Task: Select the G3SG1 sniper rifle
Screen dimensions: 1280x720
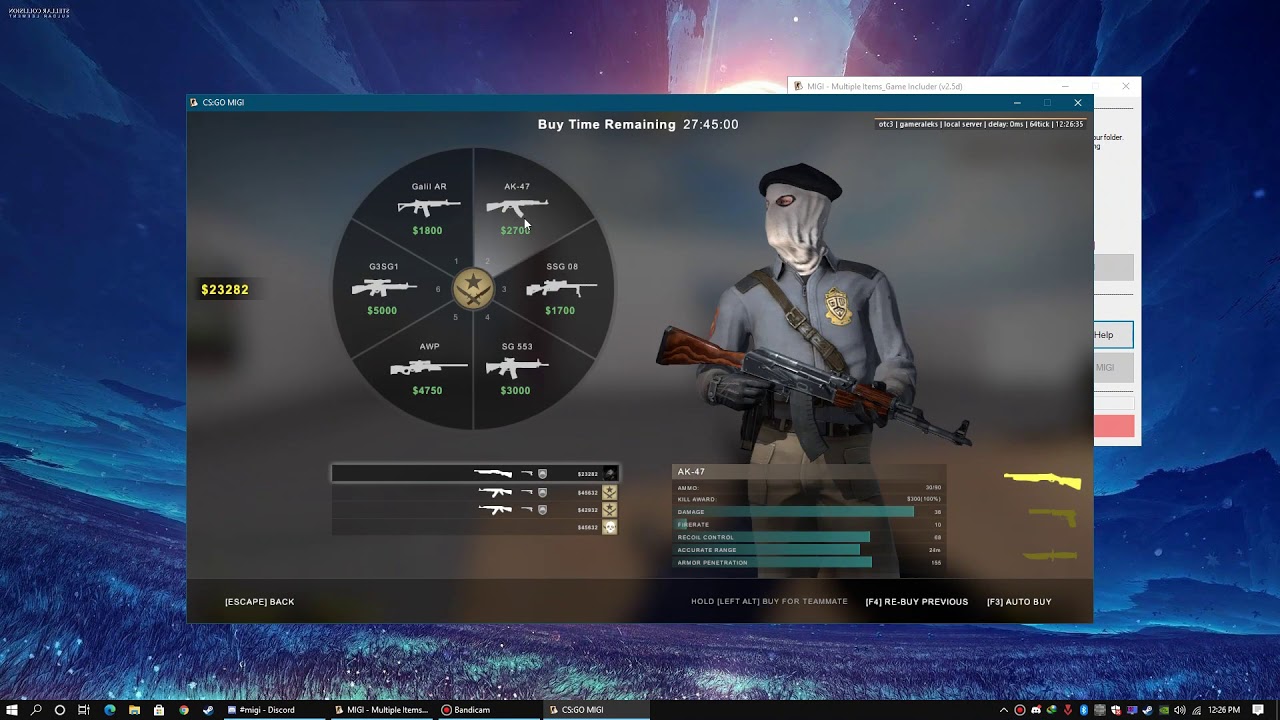Action: pos(383,288)
